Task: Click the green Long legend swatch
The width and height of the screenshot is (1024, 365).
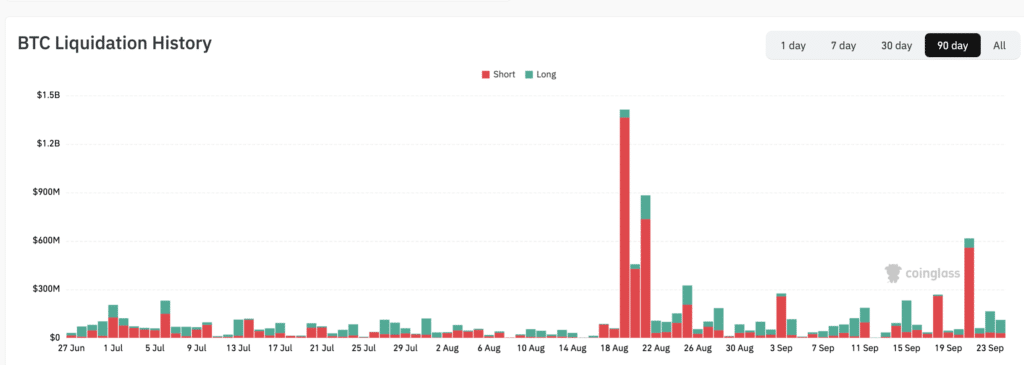Action: [528, 74]
